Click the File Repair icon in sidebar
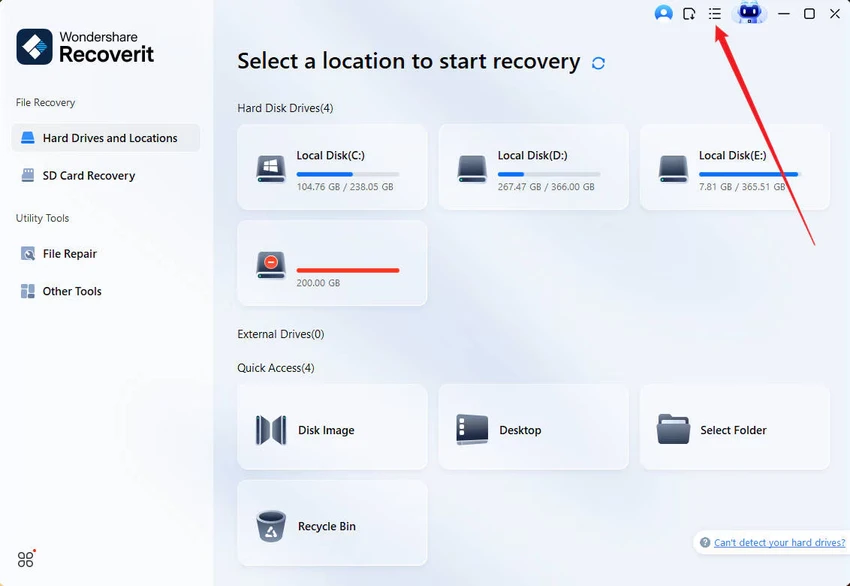 (x=28, y=253)
